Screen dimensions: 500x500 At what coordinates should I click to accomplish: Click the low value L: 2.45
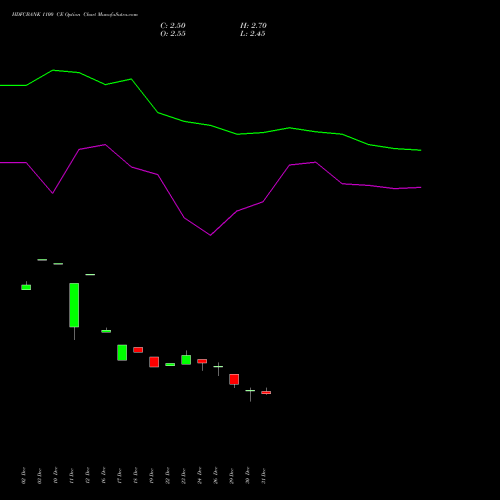tap(253, 34)
